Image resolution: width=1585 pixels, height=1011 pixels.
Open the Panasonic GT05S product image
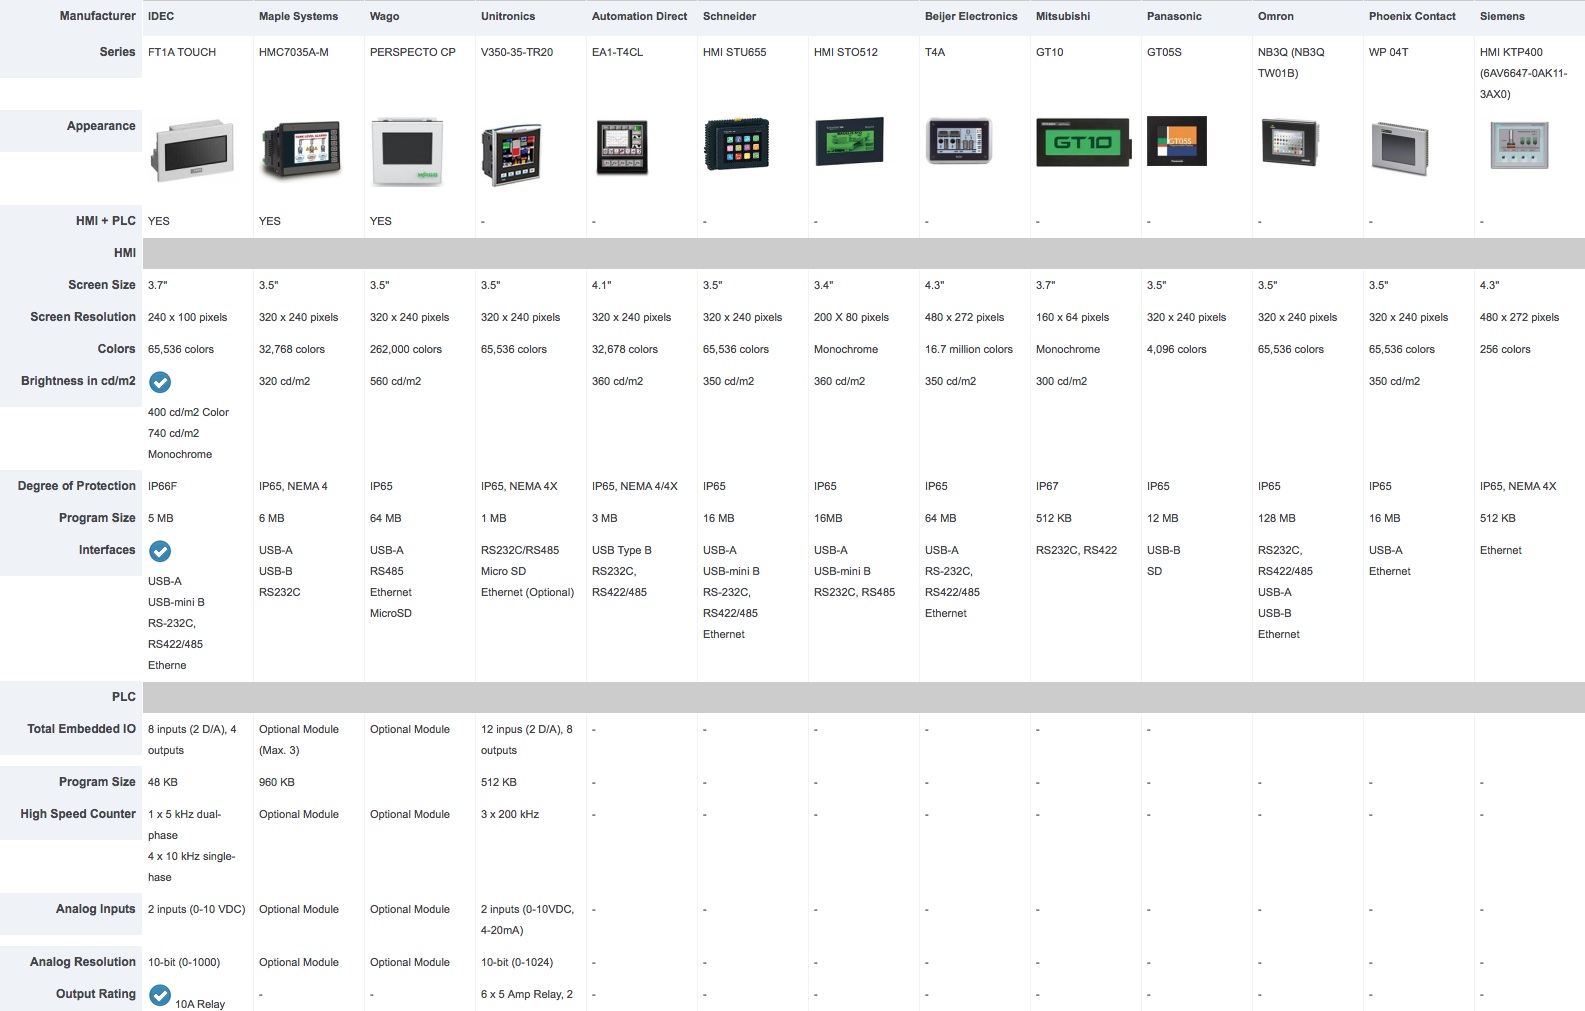pyautogui.click(x=1176, y=141)
